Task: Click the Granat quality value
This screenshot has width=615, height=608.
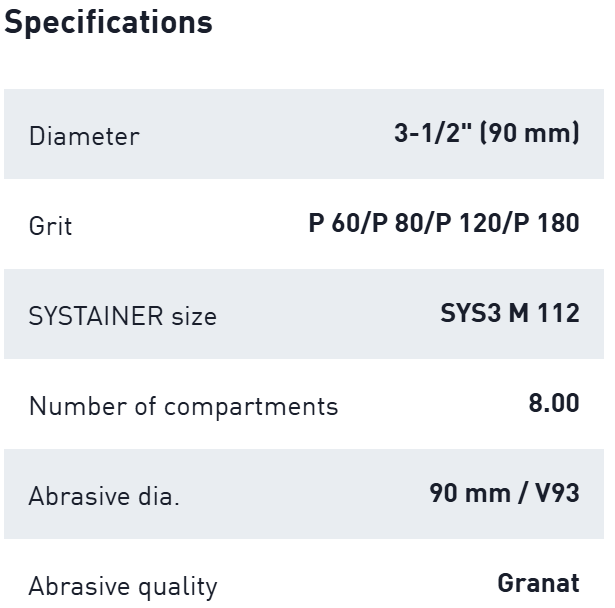Action: point(538,583)
